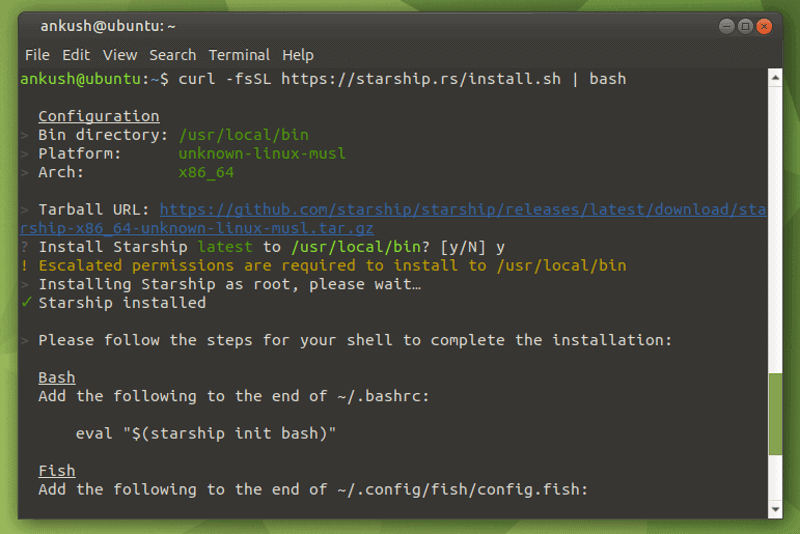This screenshot has height=534, width=800.
Task: Click the scrollbar down arrow
Action: [776, 508]
